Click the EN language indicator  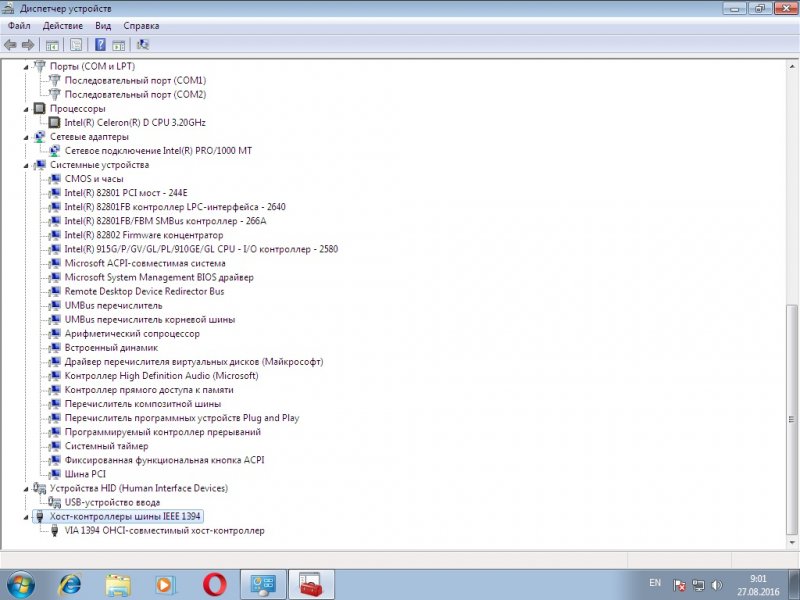(x=655, y=582)
